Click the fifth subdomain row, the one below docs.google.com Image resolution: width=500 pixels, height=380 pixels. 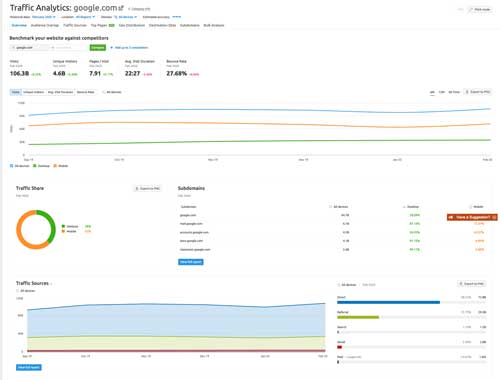332,249
